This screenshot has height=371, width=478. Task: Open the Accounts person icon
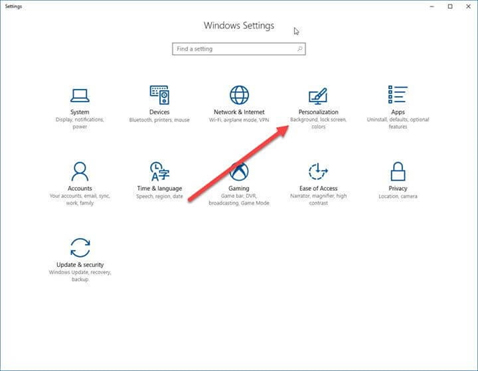(80, 171)
